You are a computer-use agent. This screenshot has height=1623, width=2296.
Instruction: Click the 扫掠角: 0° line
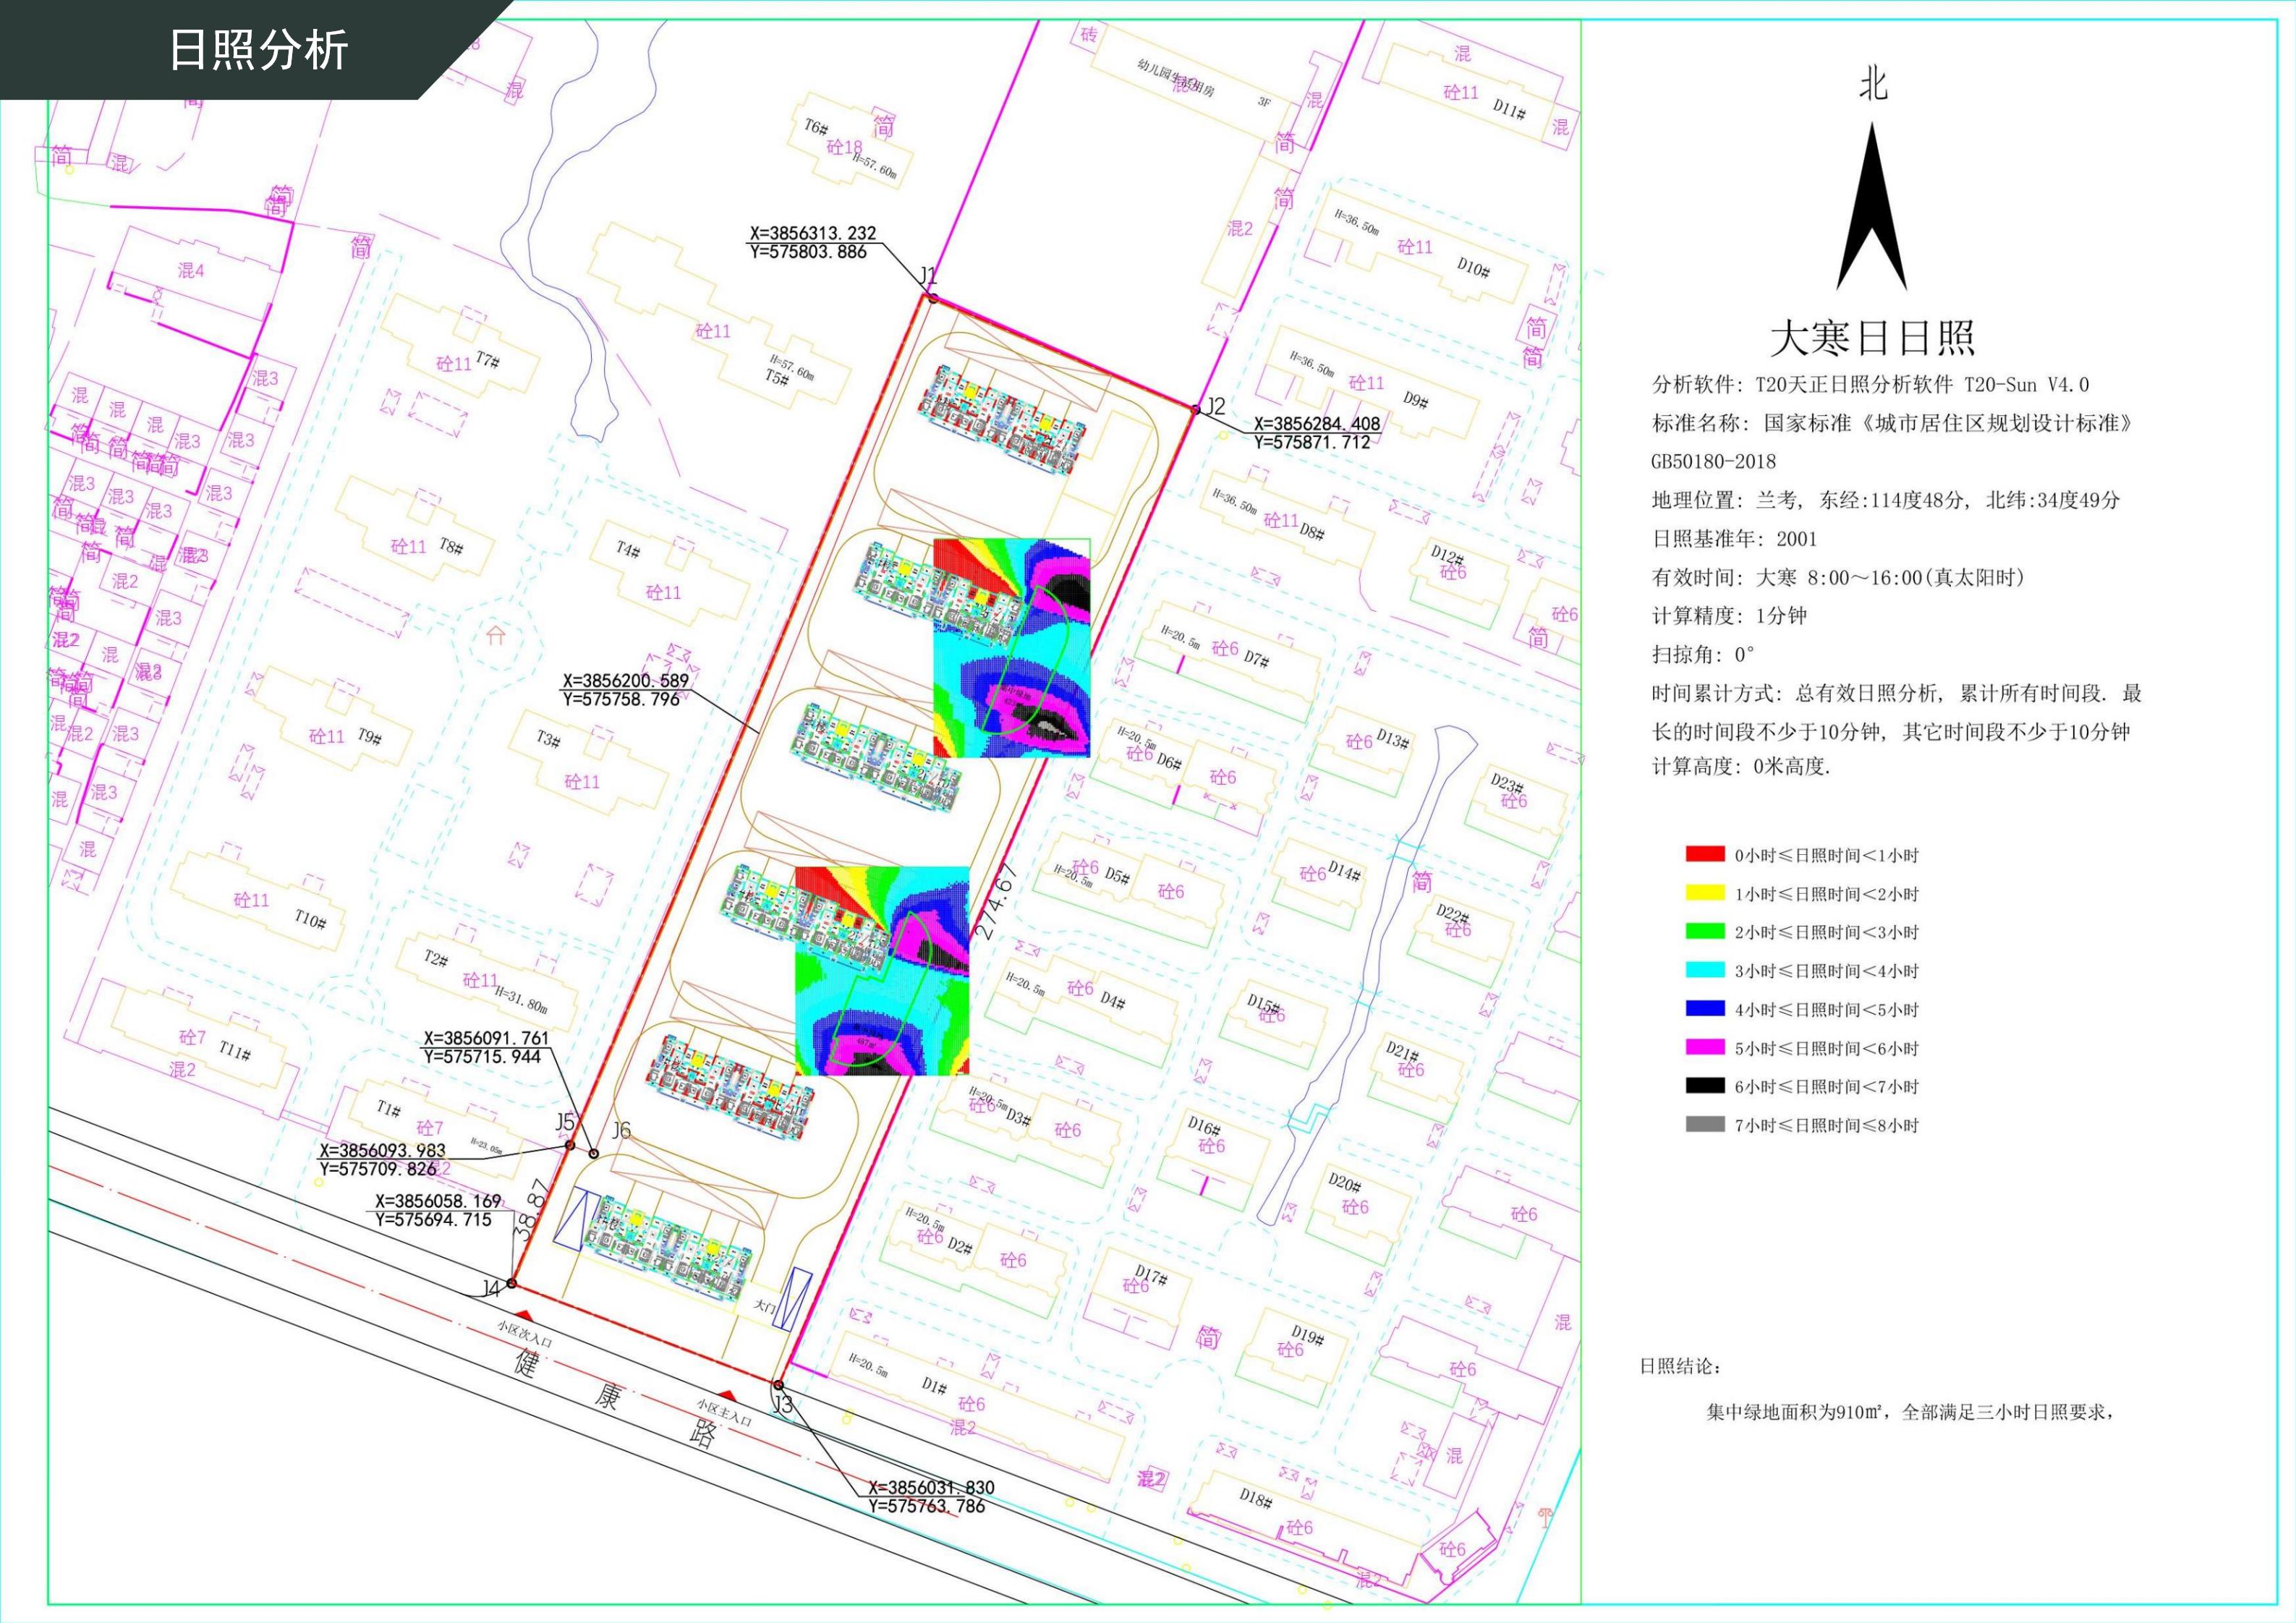coord(1704,655)
